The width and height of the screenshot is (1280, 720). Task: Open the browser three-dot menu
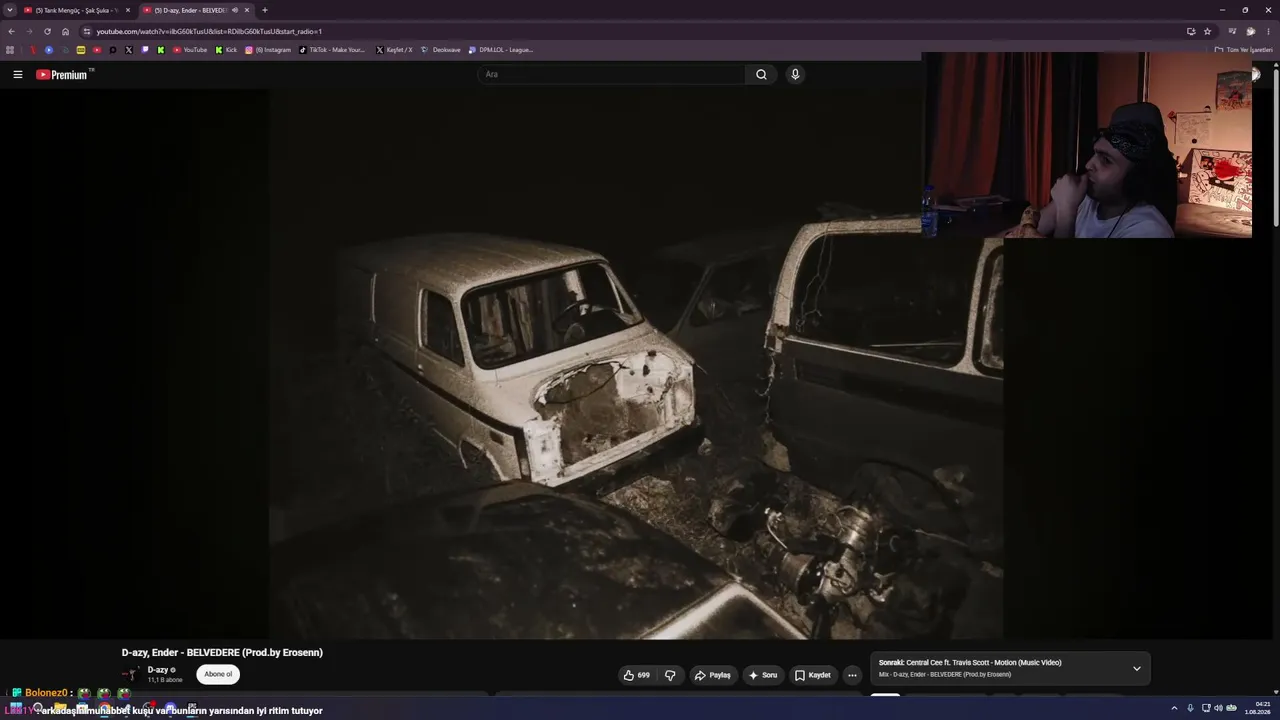pos(1268,31)
